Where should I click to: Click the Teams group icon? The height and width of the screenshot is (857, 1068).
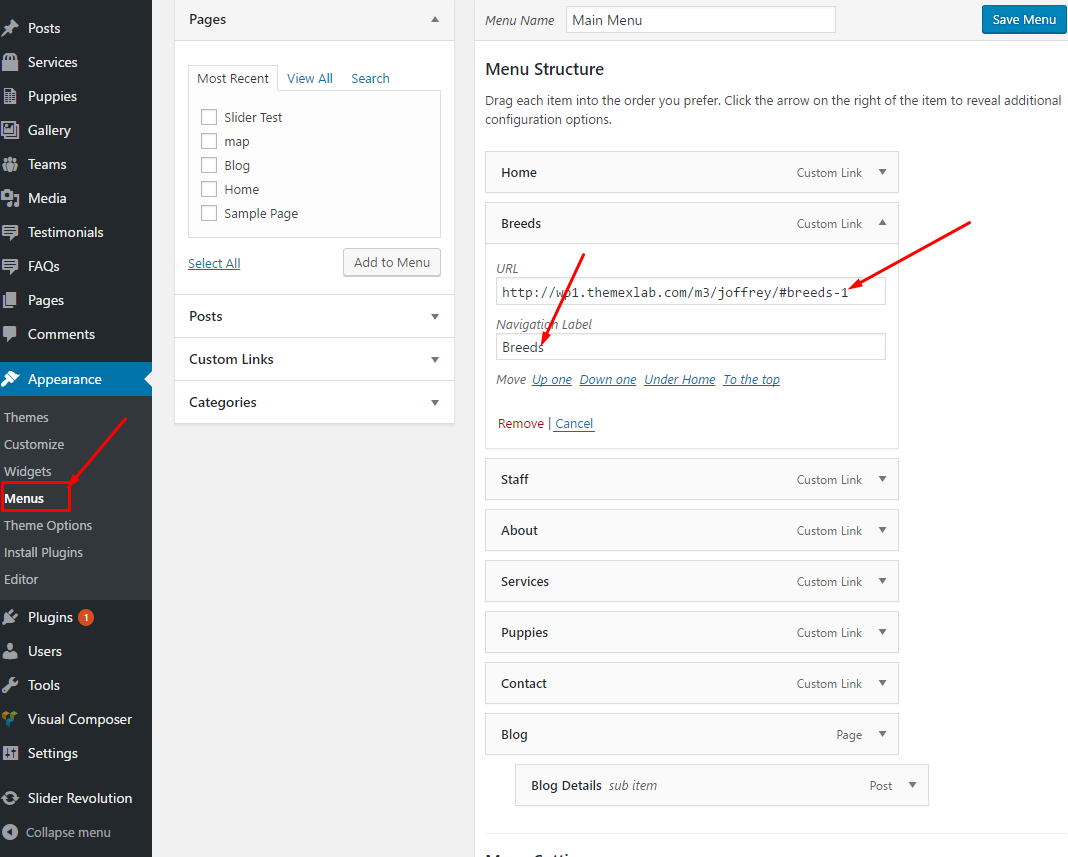[x=10, y=165]
